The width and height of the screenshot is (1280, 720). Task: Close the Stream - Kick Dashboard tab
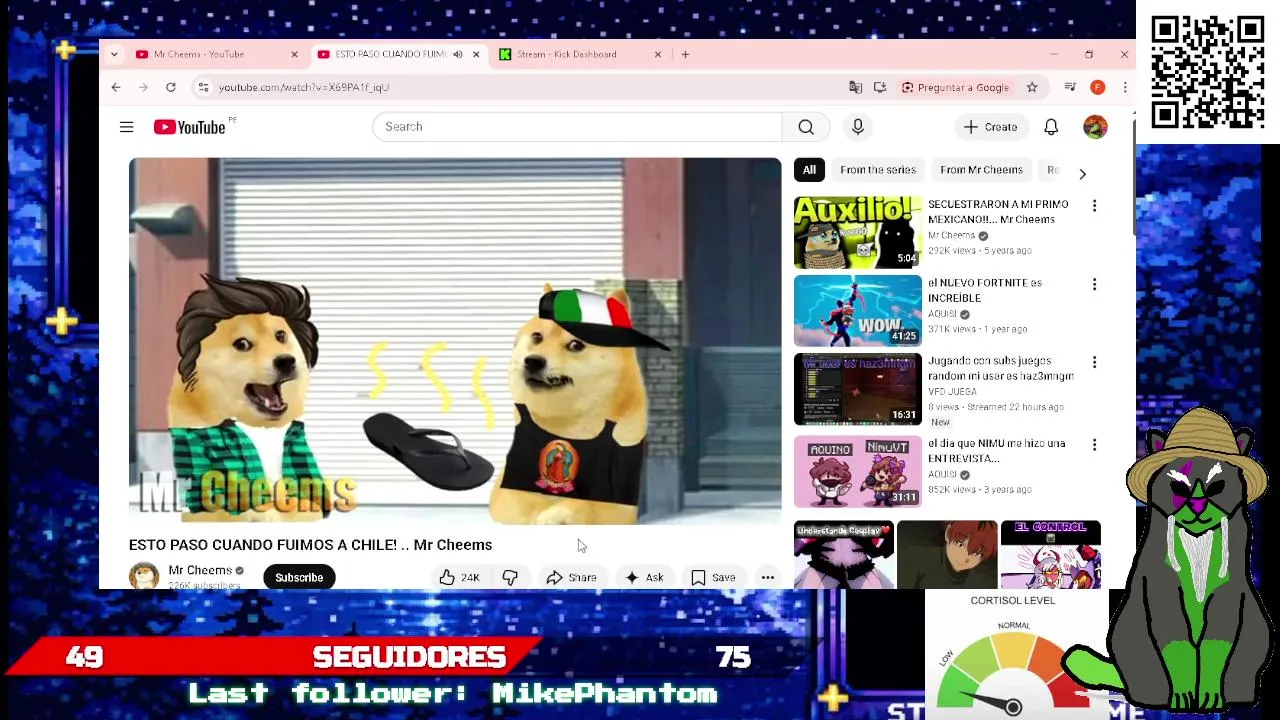(658, 54)
